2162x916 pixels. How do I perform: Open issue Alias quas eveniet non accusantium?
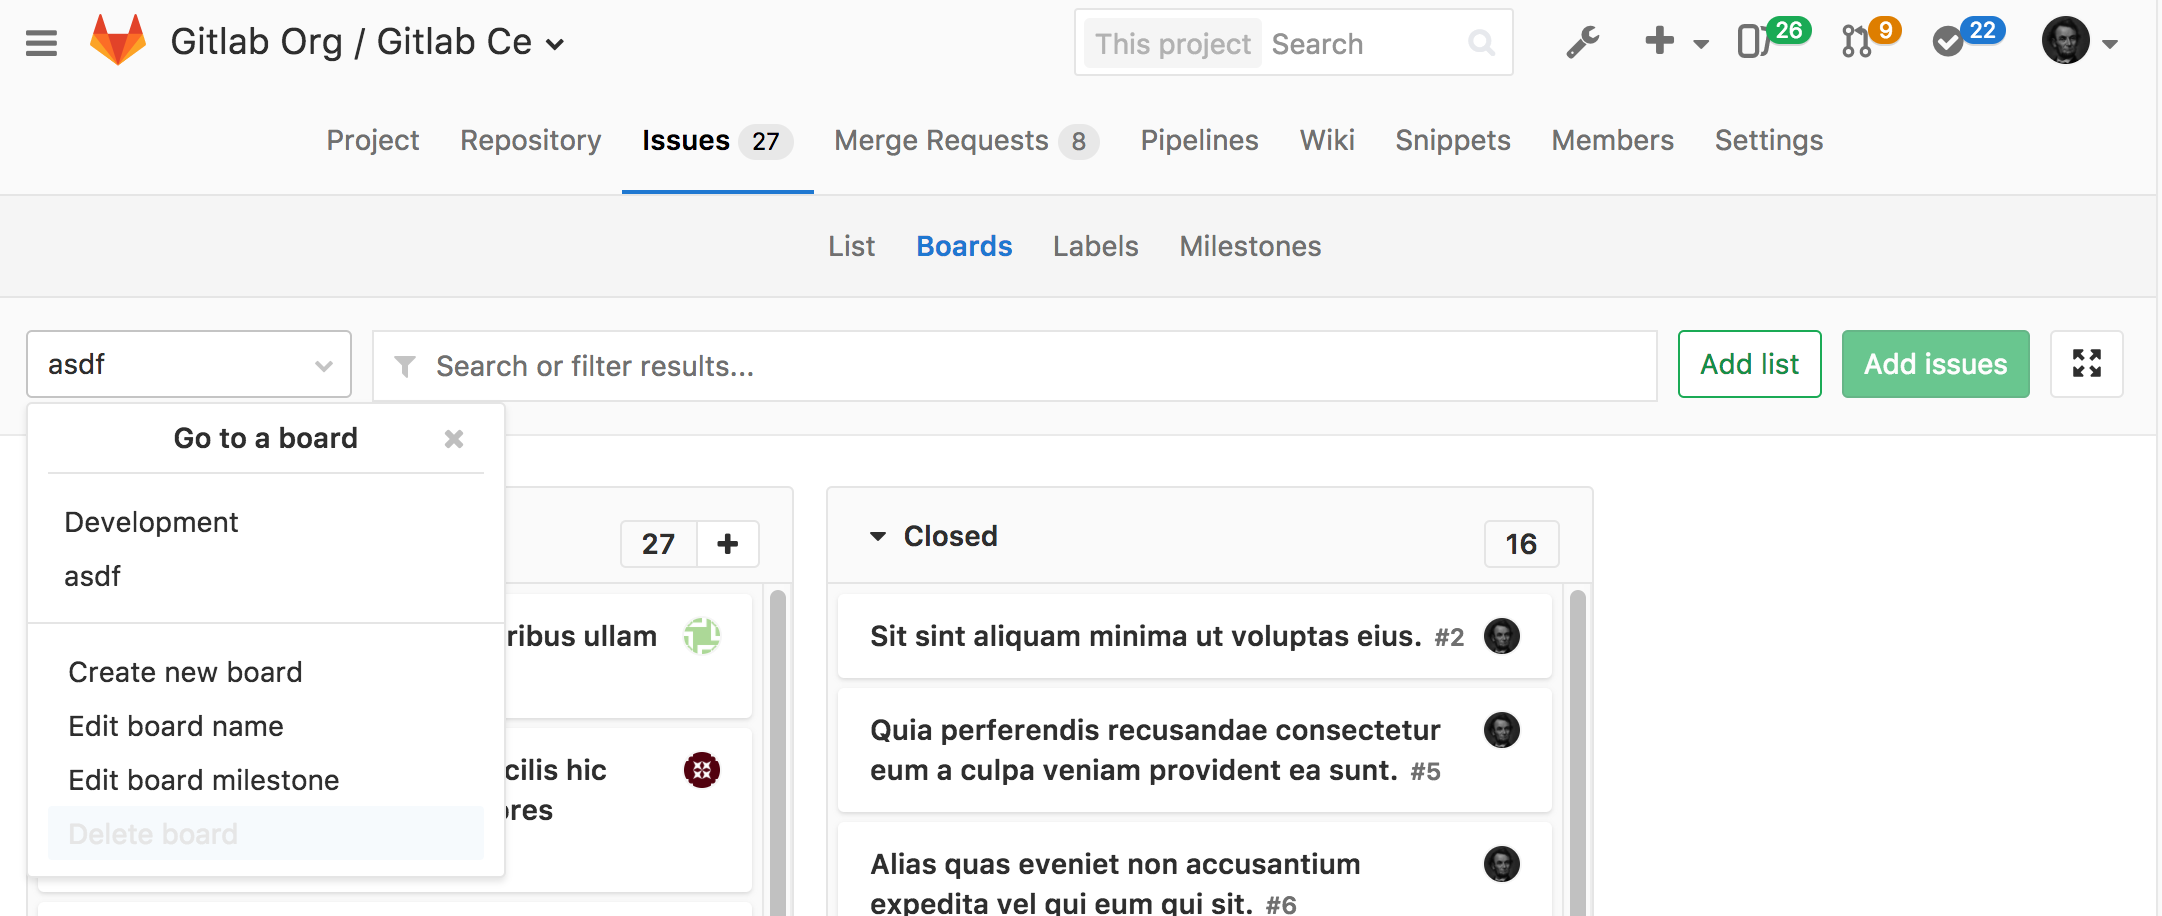click(1115, 882)
